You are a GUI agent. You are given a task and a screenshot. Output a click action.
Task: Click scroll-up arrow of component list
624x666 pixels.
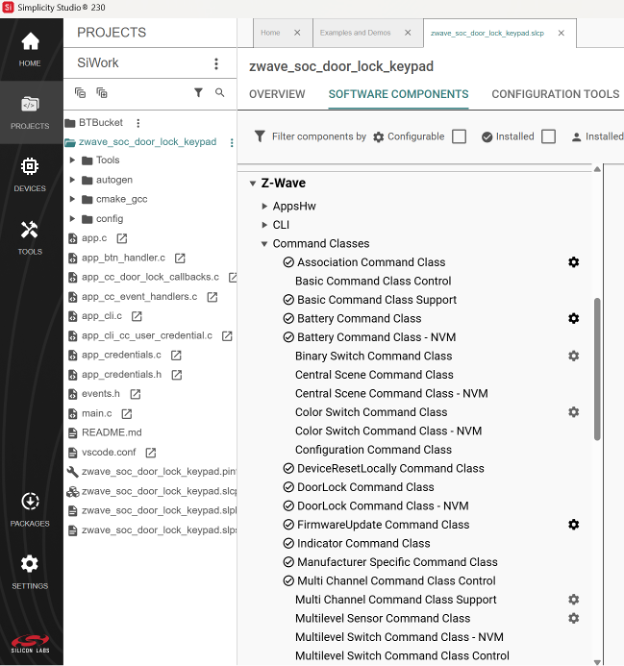click(597, 169)
